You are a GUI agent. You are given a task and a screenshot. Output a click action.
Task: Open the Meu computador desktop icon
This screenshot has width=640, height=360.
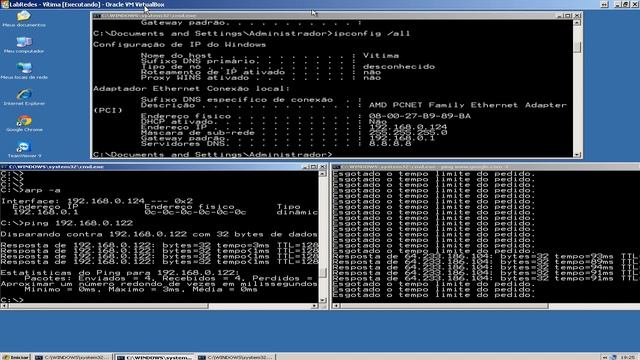coord(24,44)
